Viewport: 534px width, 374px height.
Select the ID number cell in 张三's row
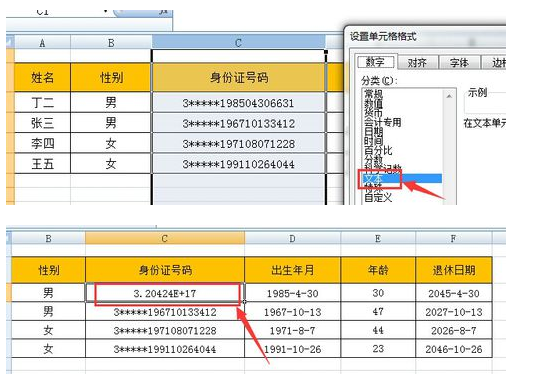(x=239, y=123)
